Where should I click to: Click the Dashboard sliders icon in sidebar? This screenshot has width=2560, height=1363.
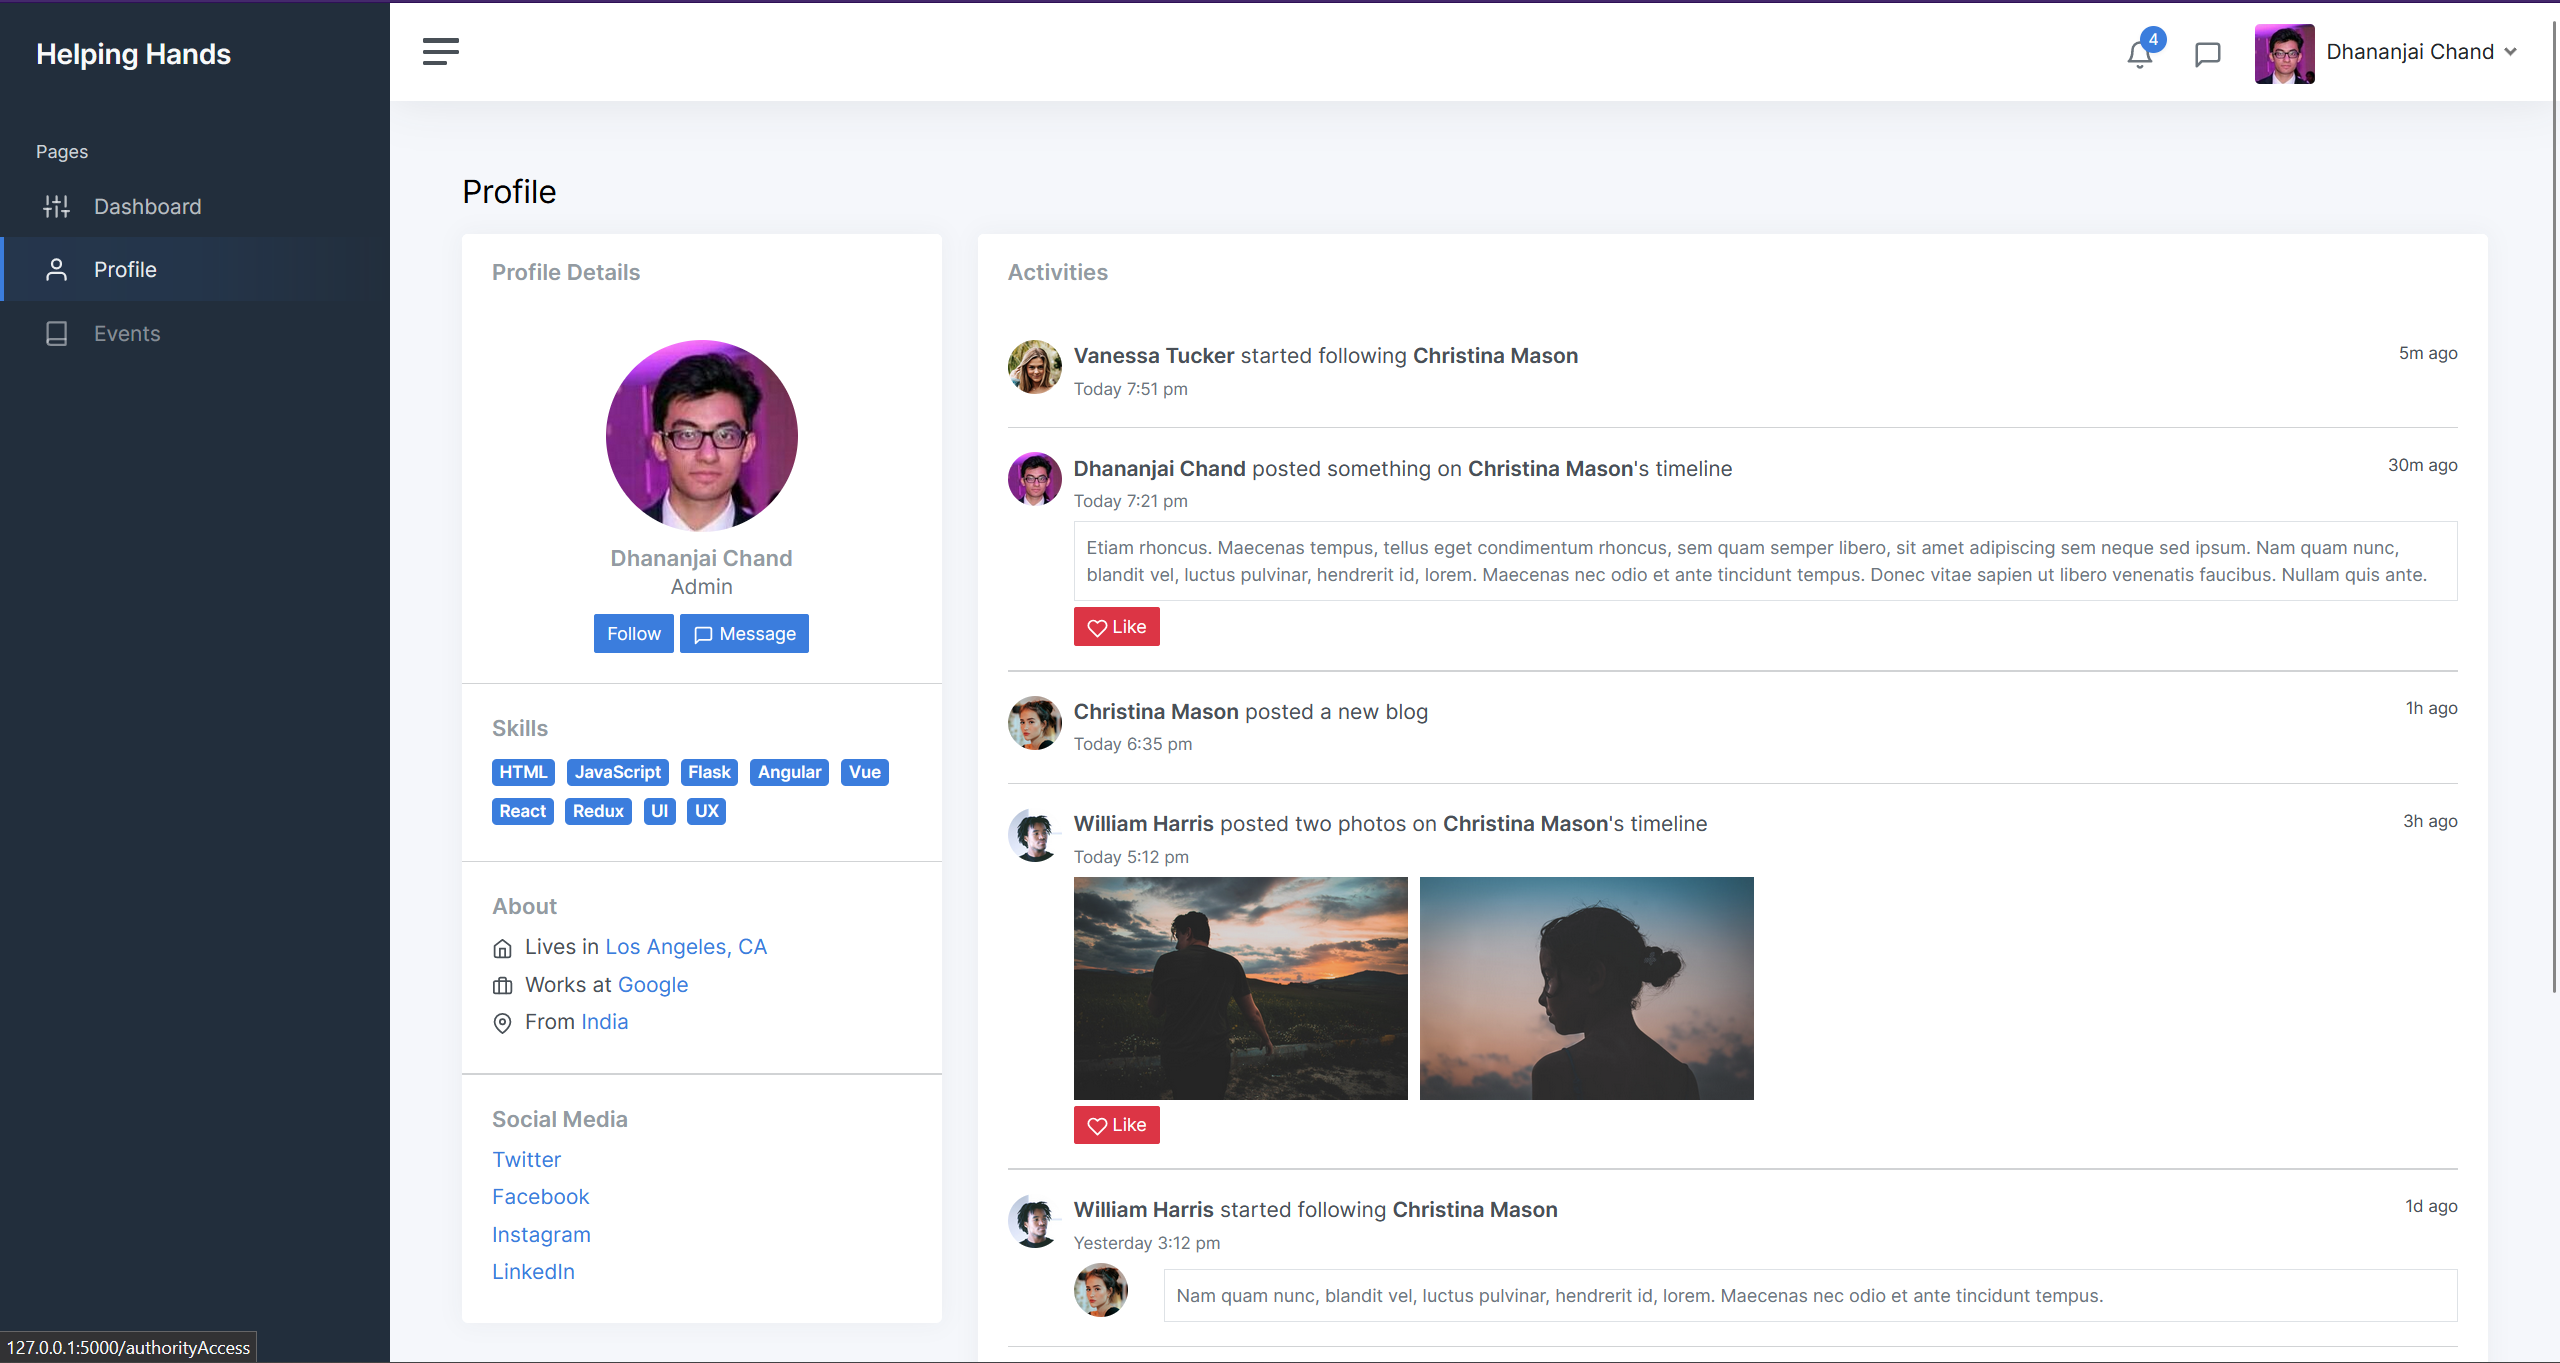point(57,207)
